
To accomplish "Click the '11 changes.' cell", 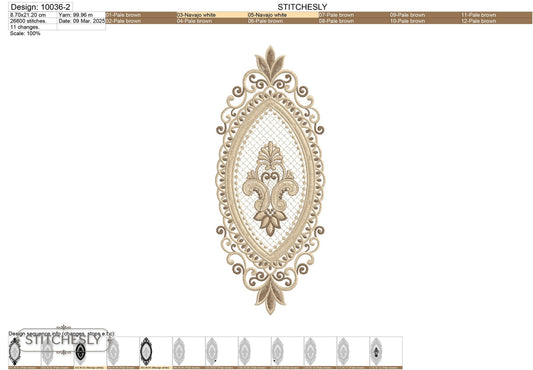I will coord(33,27).
